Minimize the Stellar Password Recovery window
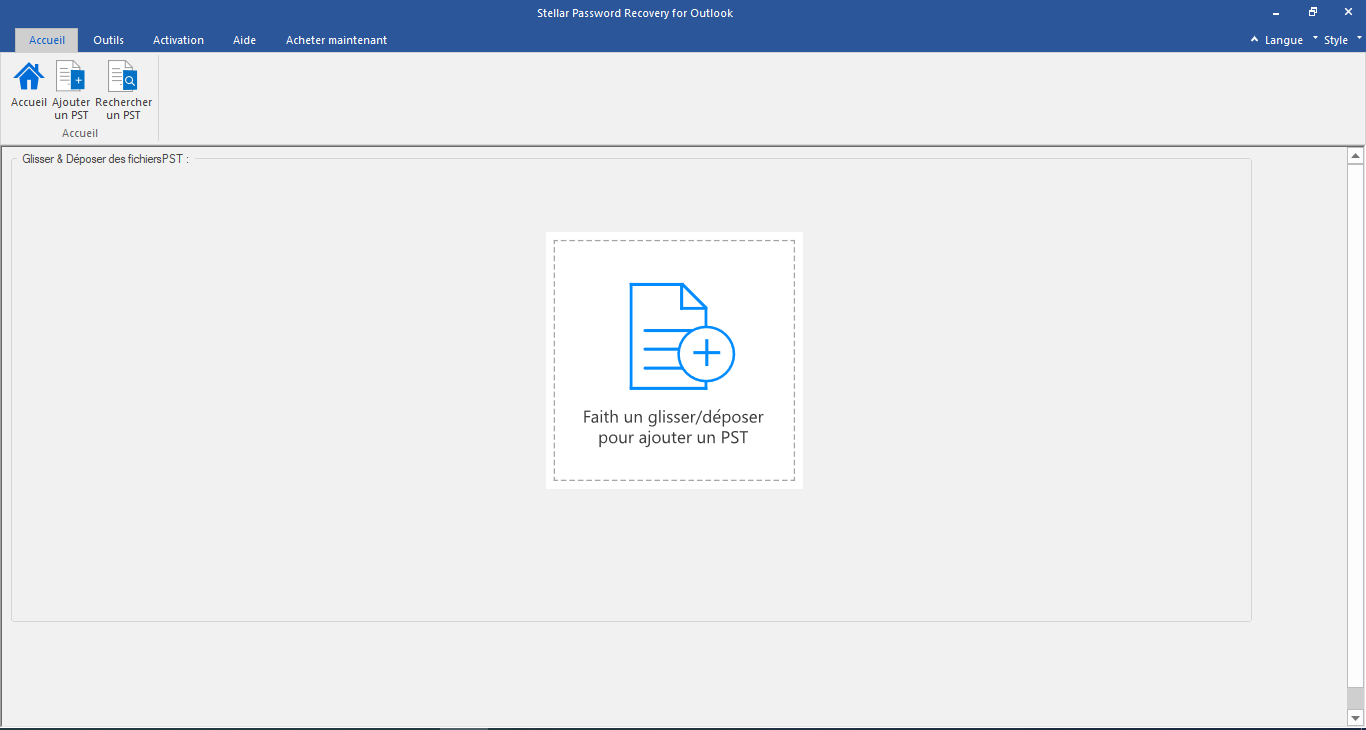The height and width of the screenshot is (730, 1366). (x=1276, y=12)
